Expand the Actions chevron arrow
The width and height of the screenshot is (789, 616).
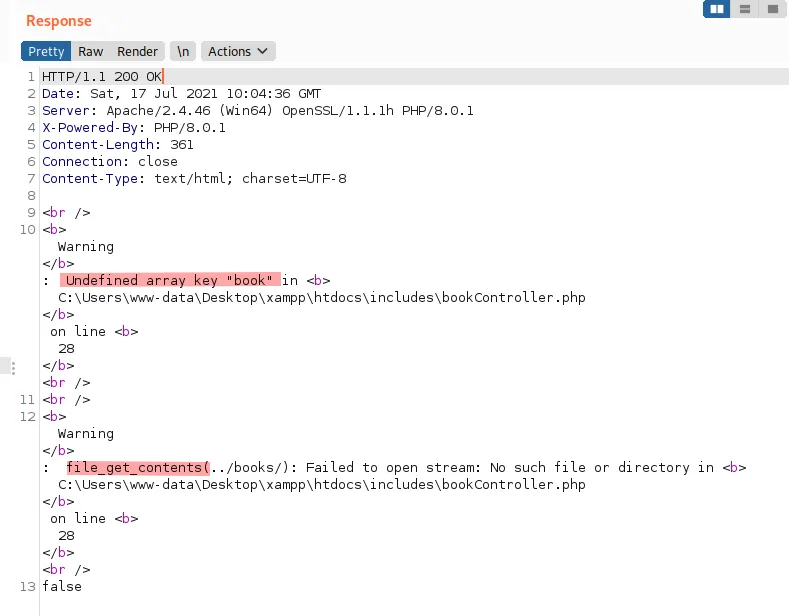[262, 51]
